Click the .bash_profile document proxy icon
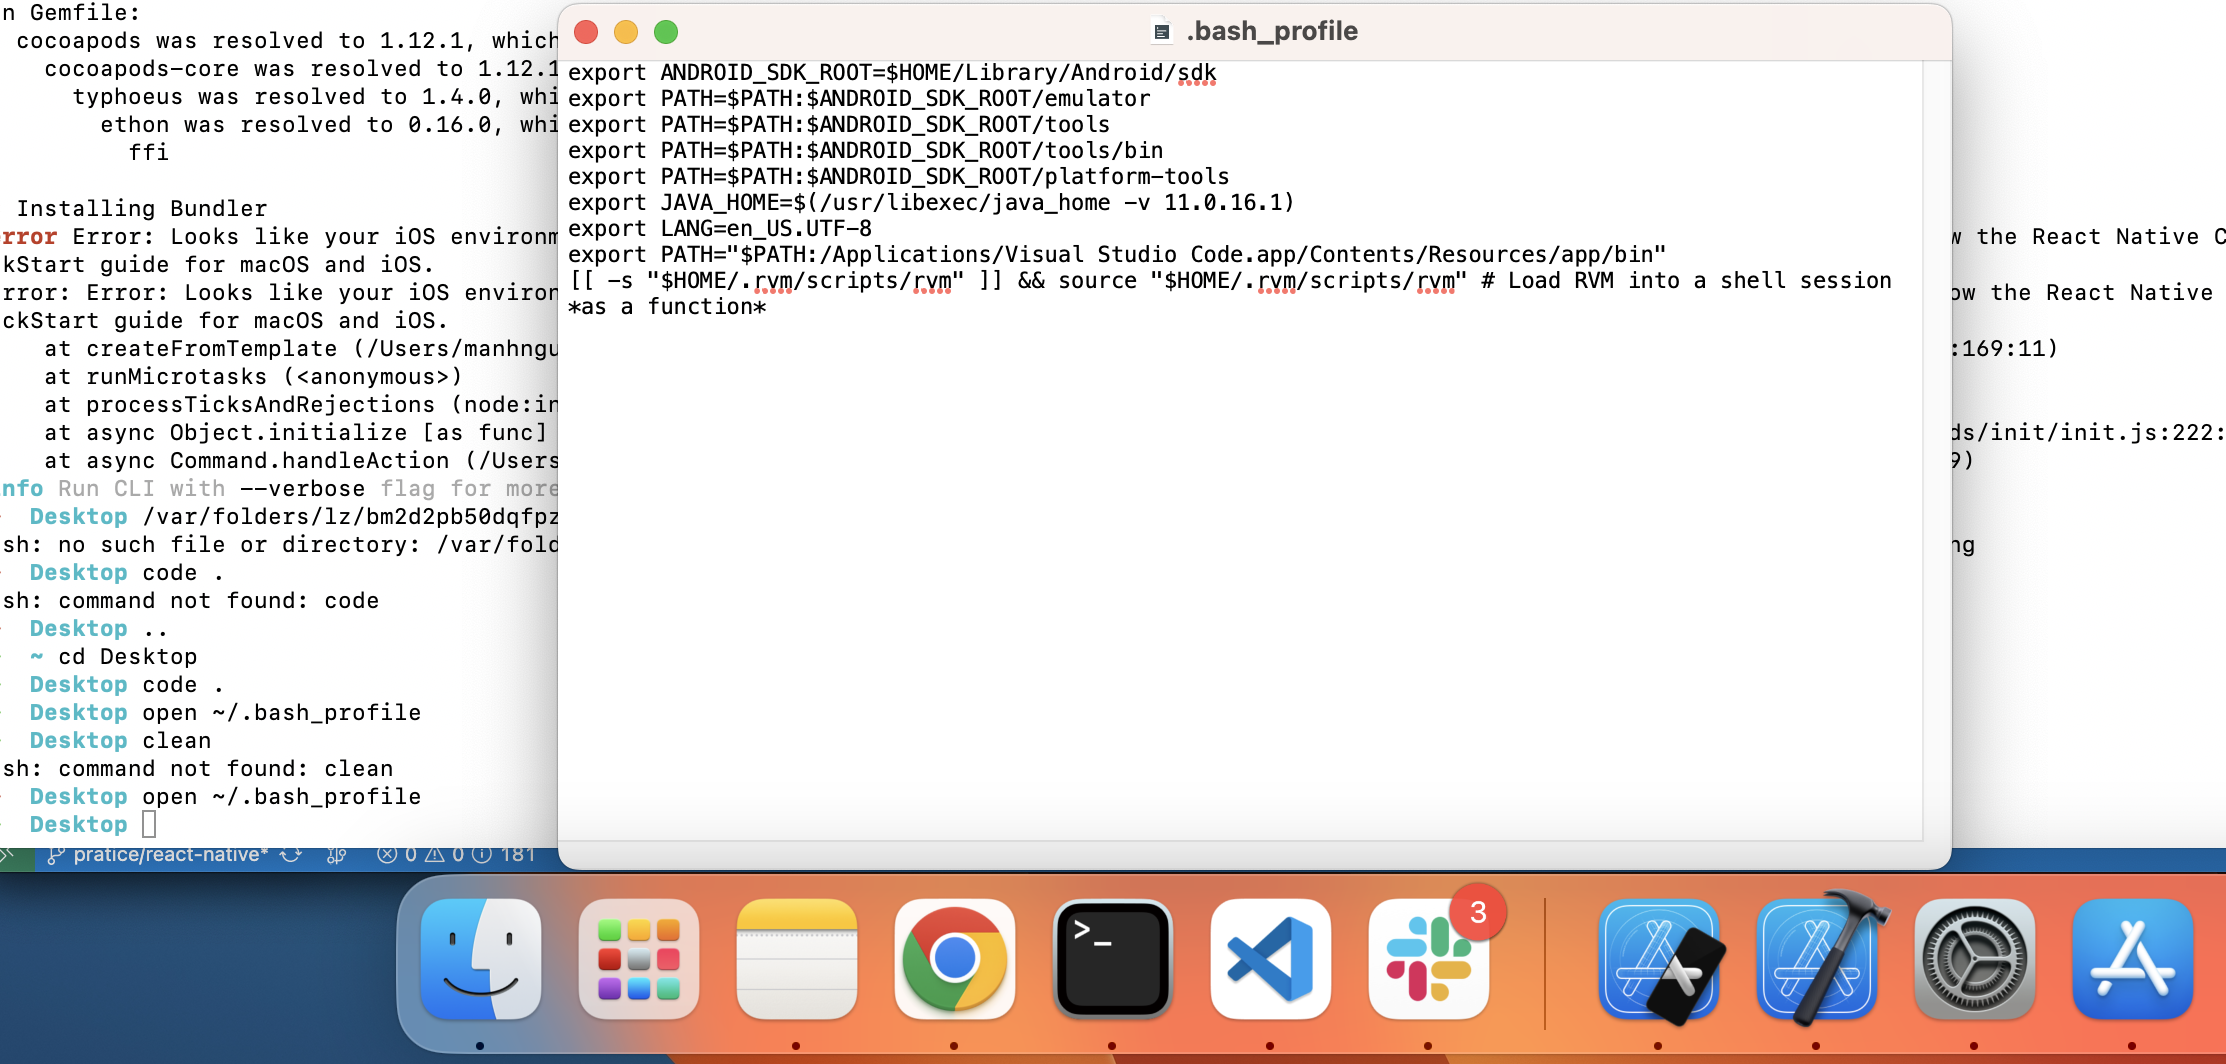This screenshot has width=2226, height=1064. tap(1161, 32)
